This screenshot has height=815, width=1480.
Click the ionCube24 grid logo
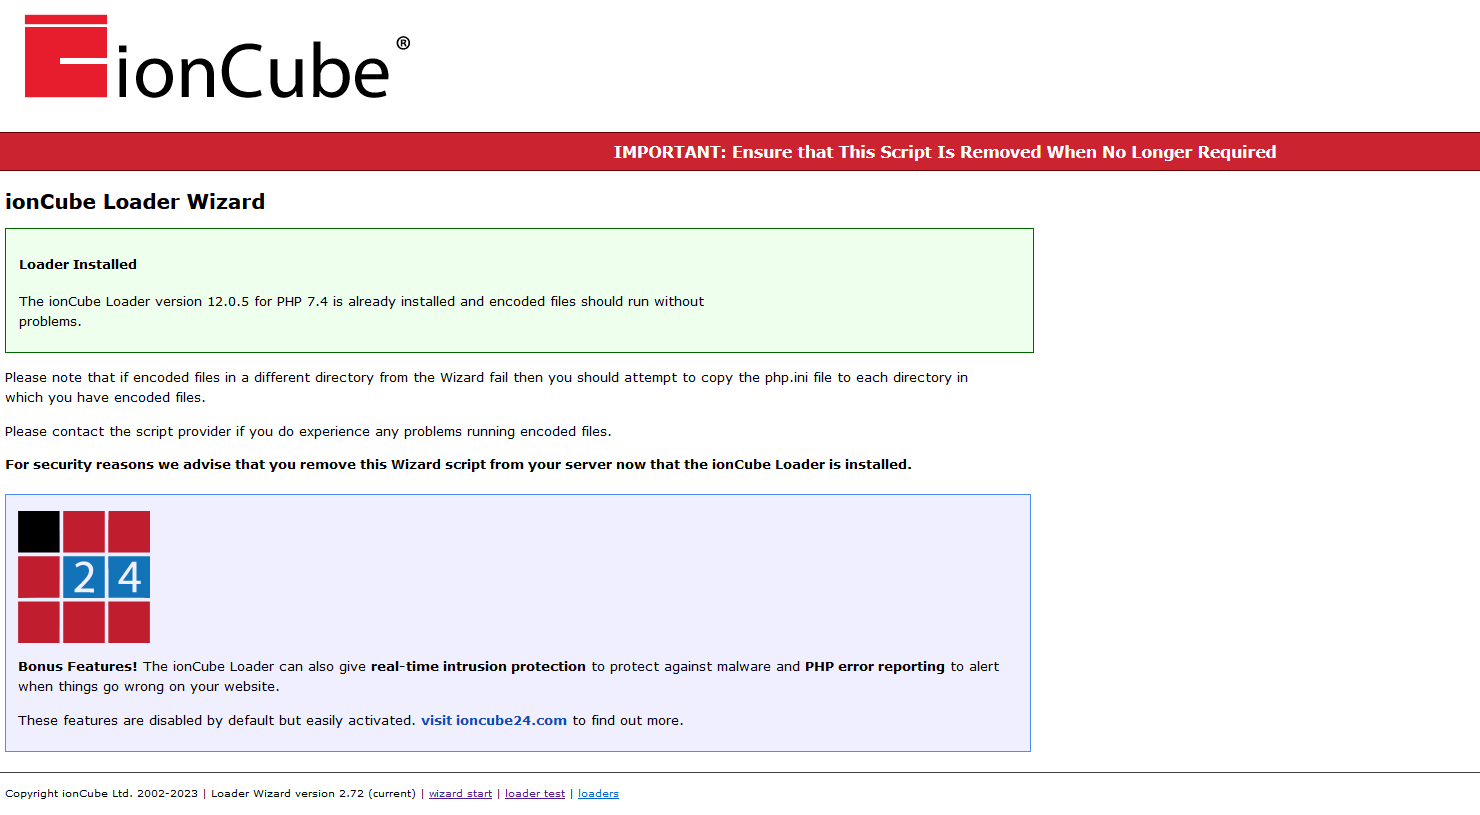click(x=84, y=577)
